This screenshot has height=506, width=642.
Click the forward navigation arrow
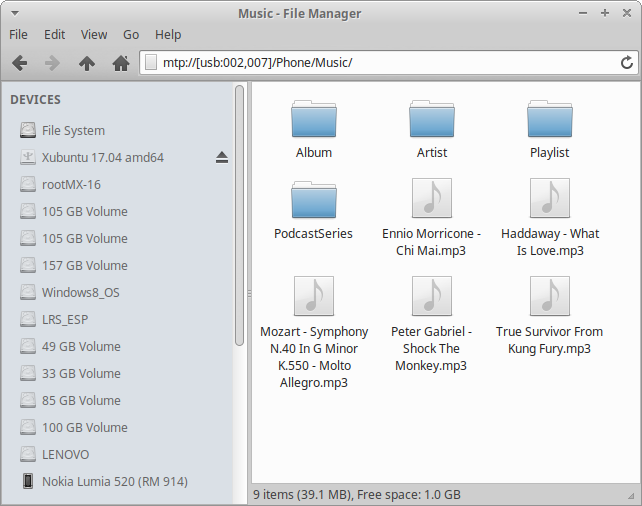point(53,63)
